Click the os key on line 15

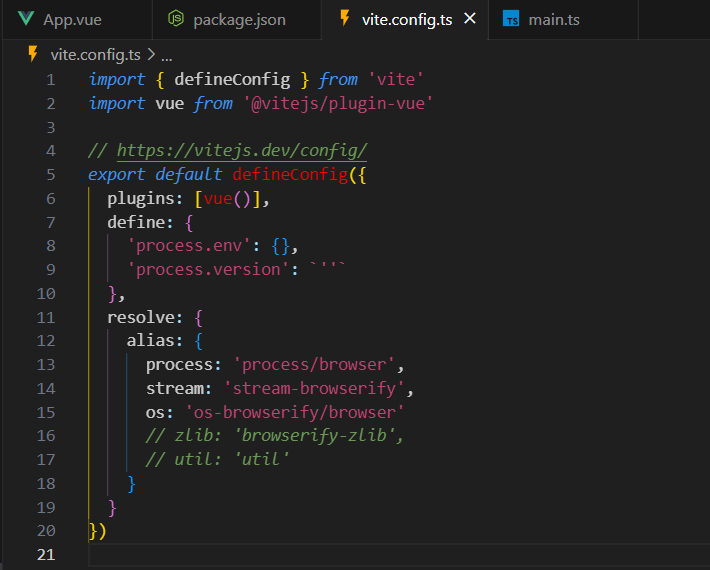[x=155, y=412]
